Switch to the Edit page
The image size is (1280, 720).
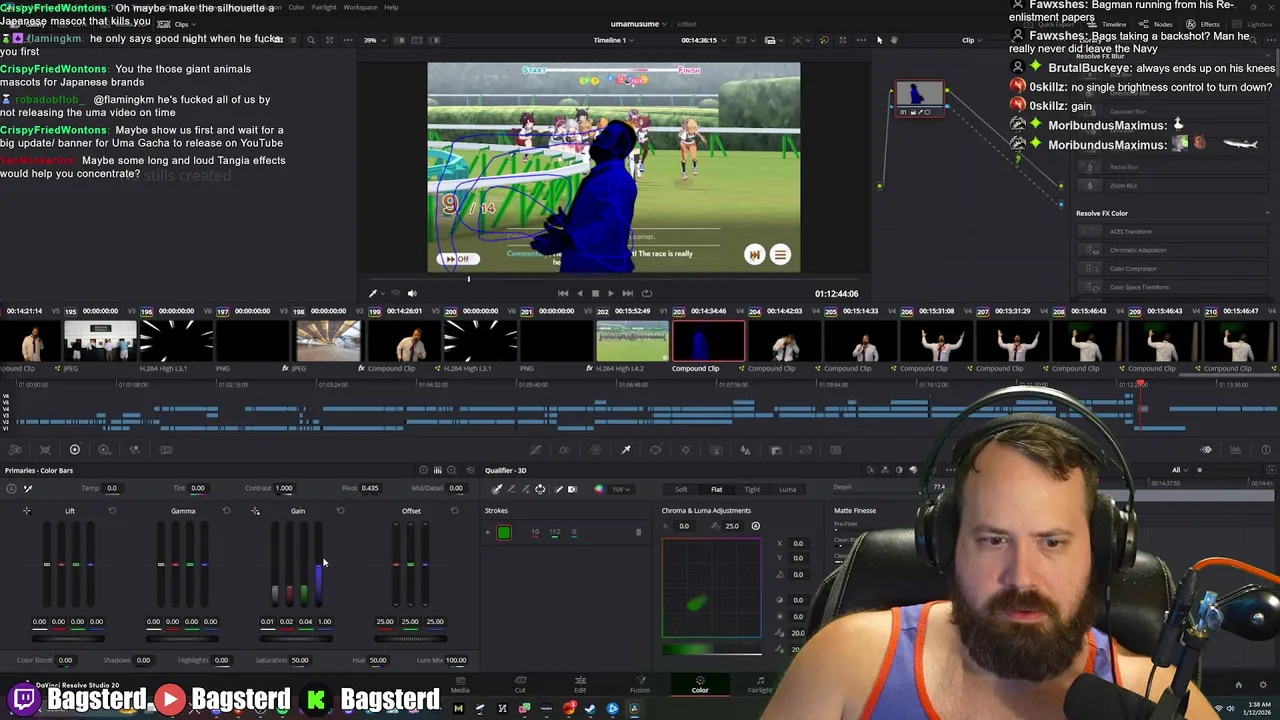(580, 684)
